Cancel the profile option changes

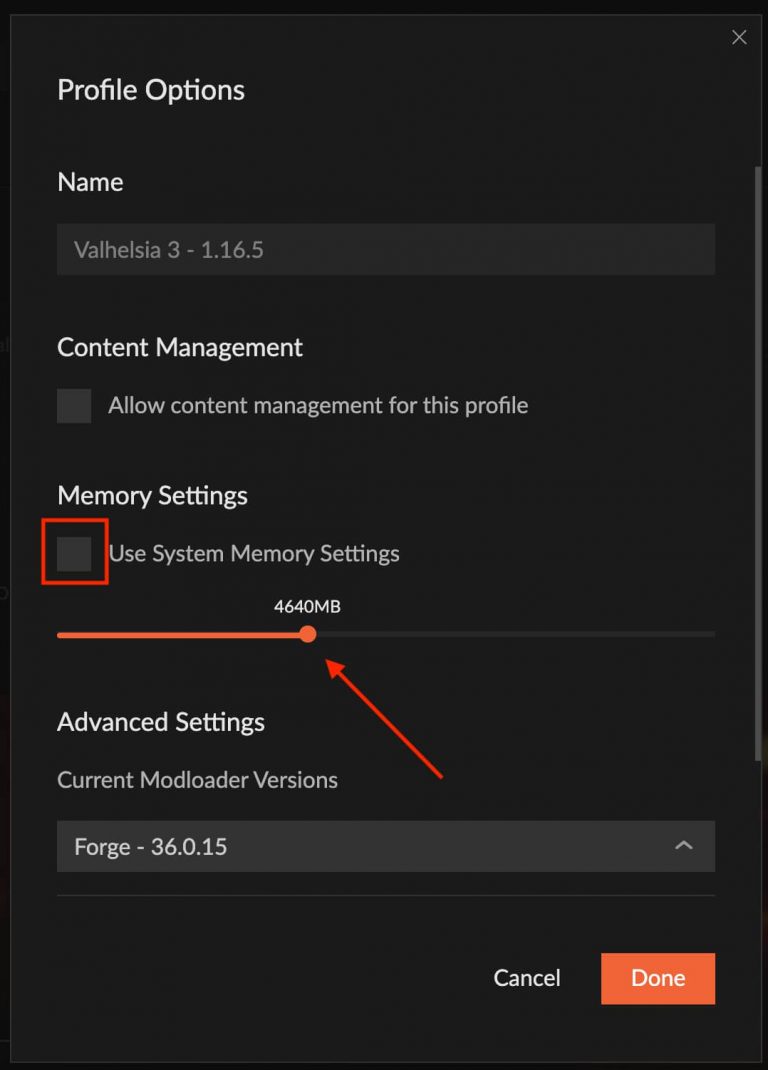click(x=527, y=978)
